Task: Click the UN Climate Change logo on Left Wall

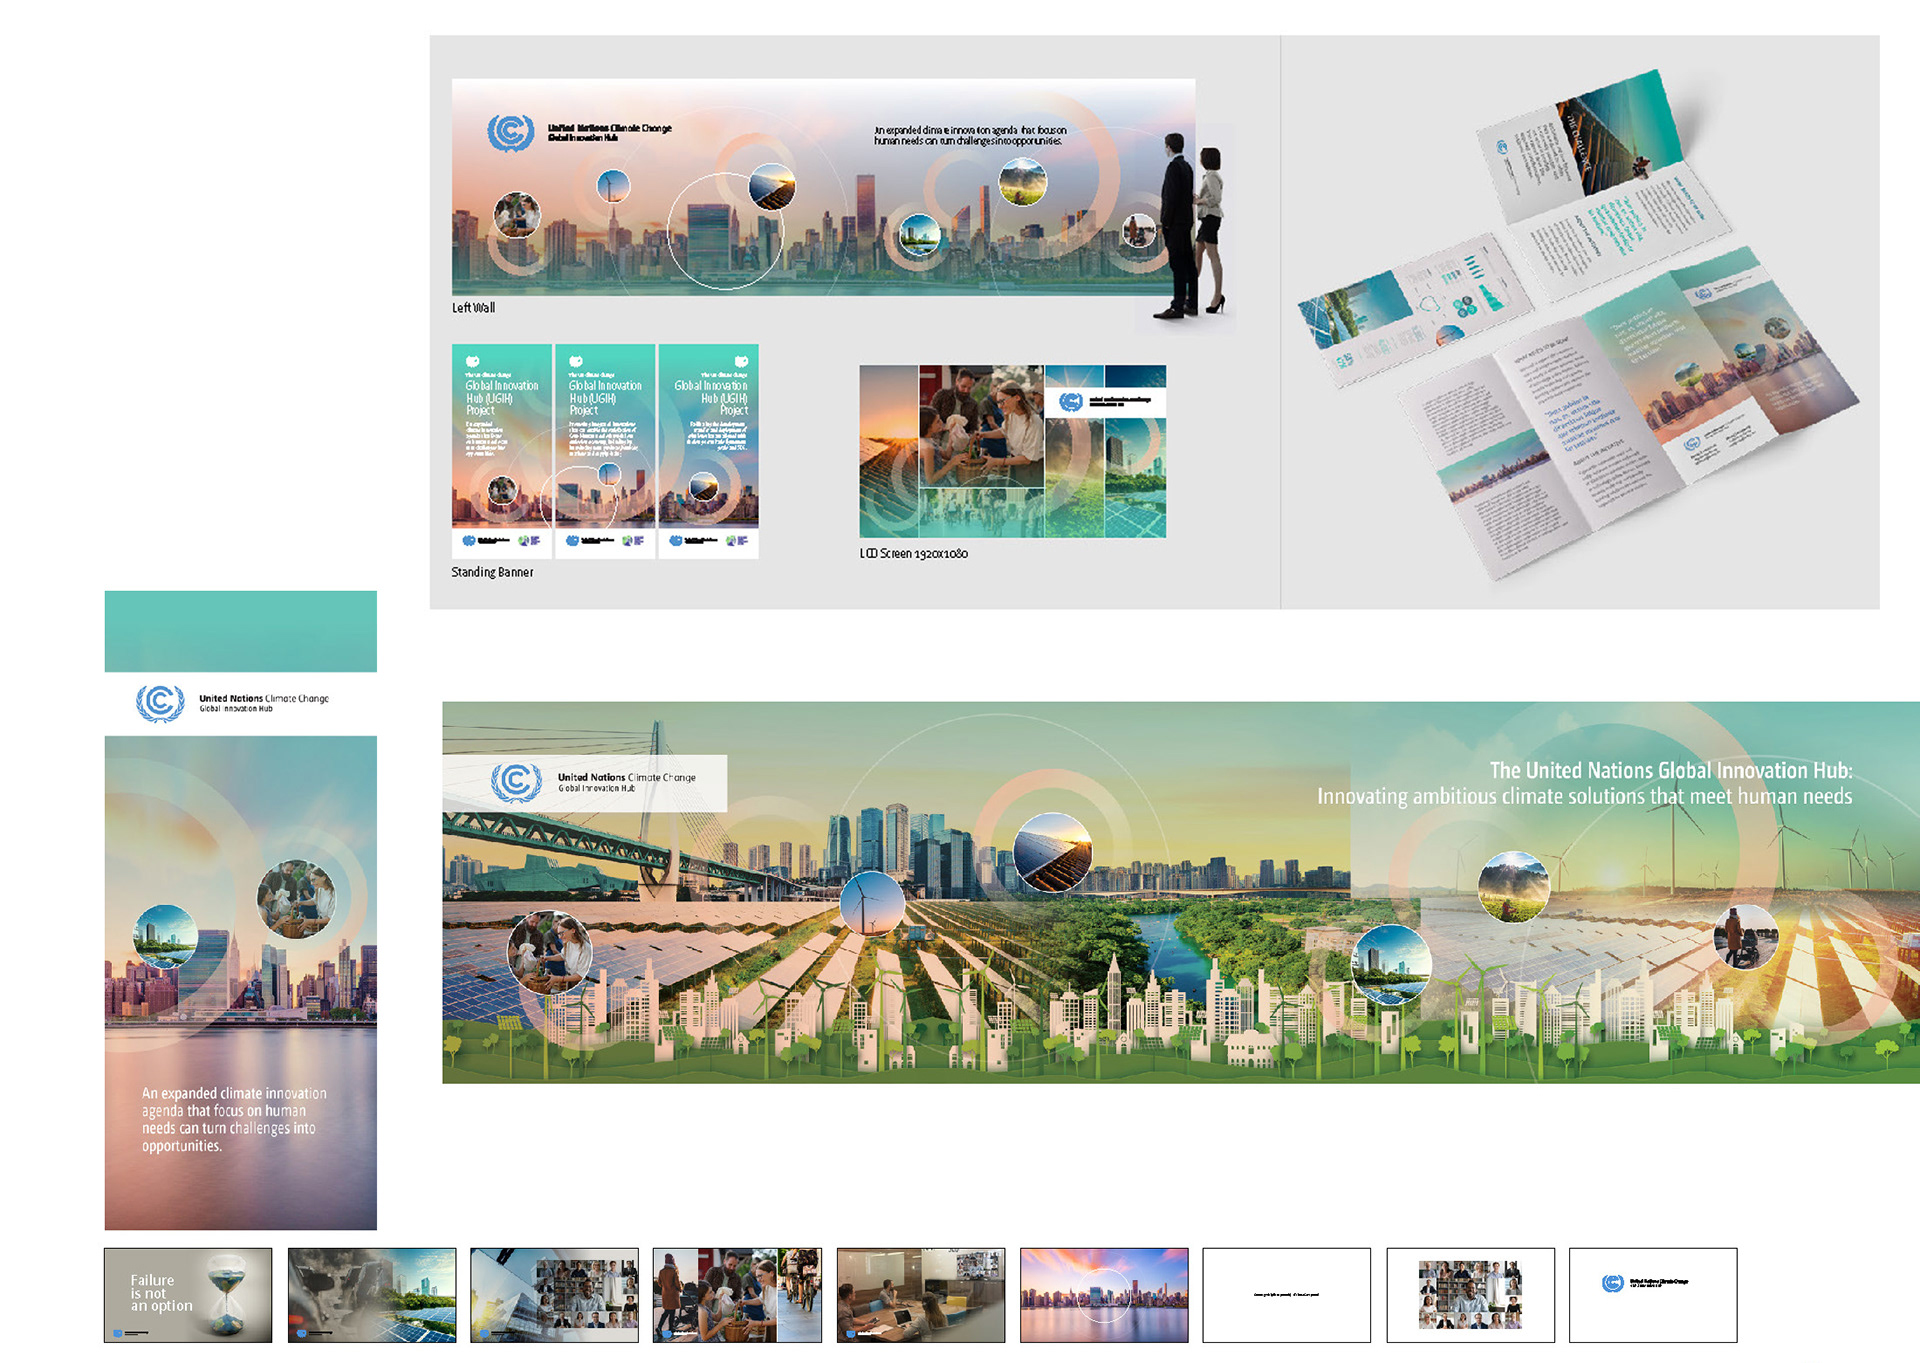Action: (511, 132)
